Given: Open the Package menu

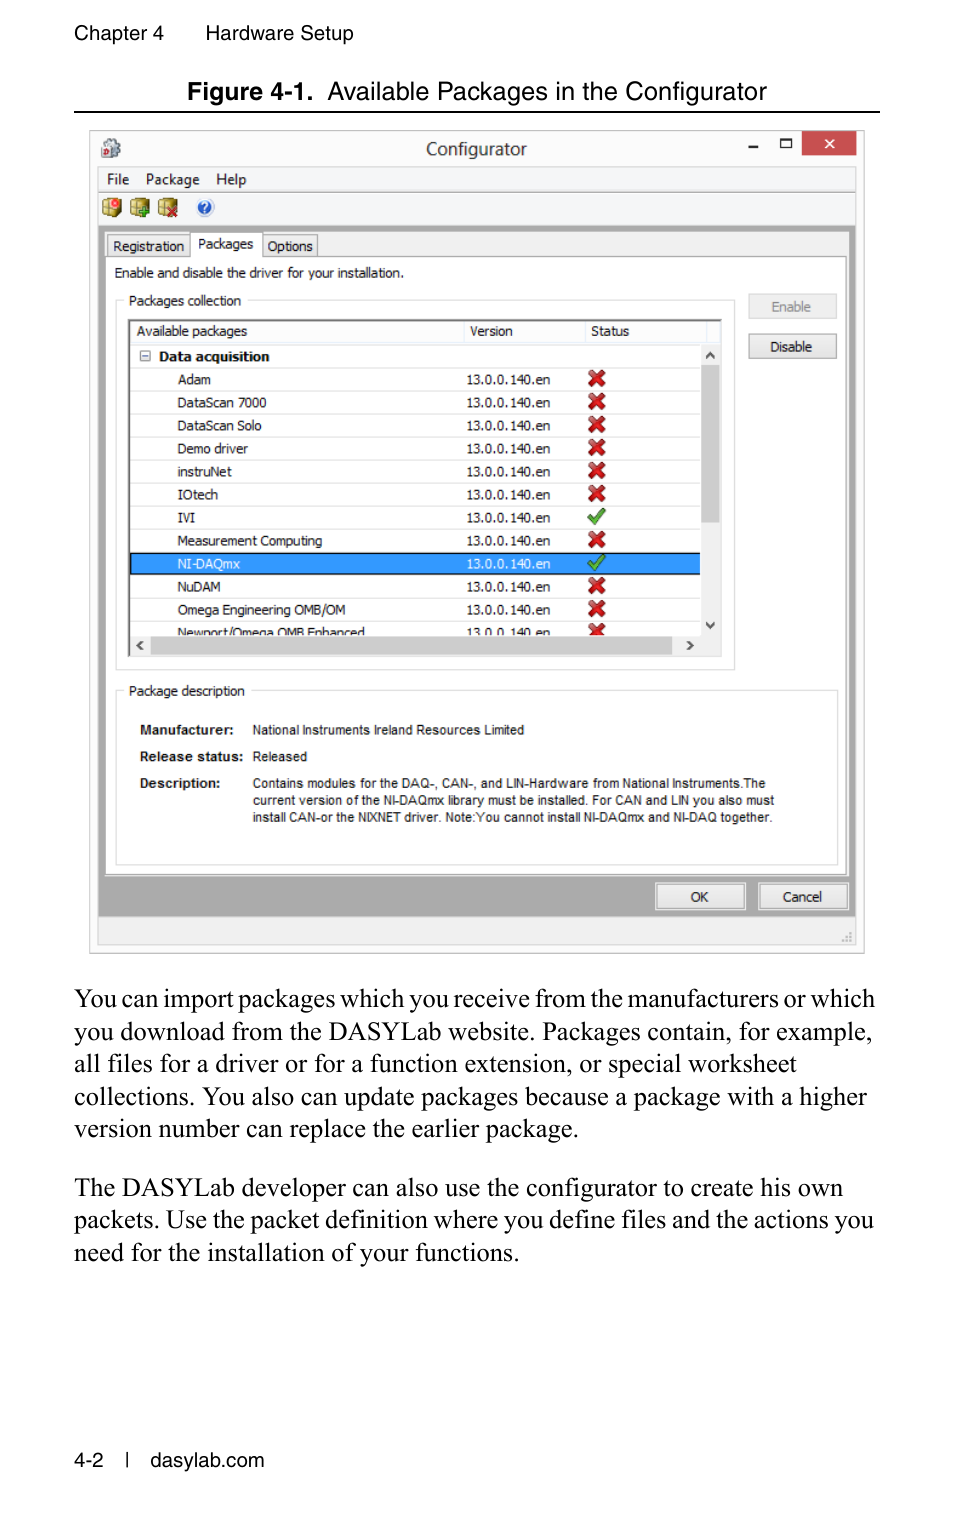Looking at the screenshot, I should tap(172, 179).
